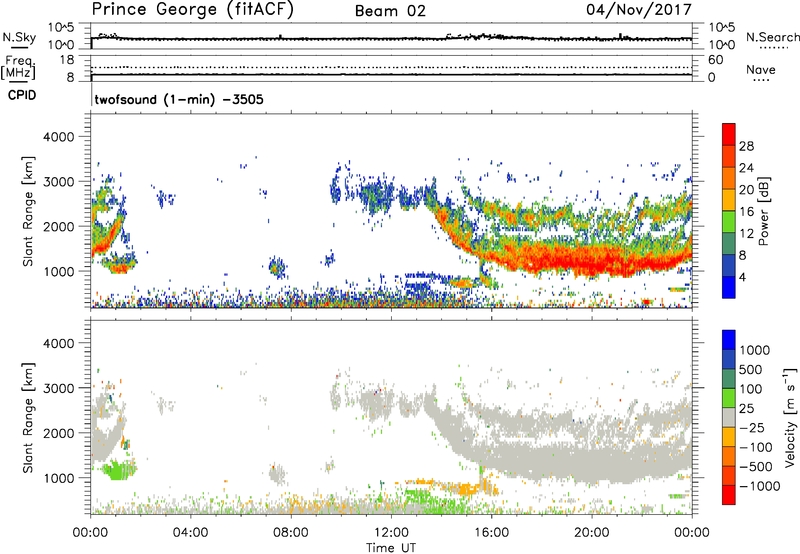The height and width of the screenshot is (554, 800).
Task: Select the '24' Power colorbar tick label
Action: (746, 168)
